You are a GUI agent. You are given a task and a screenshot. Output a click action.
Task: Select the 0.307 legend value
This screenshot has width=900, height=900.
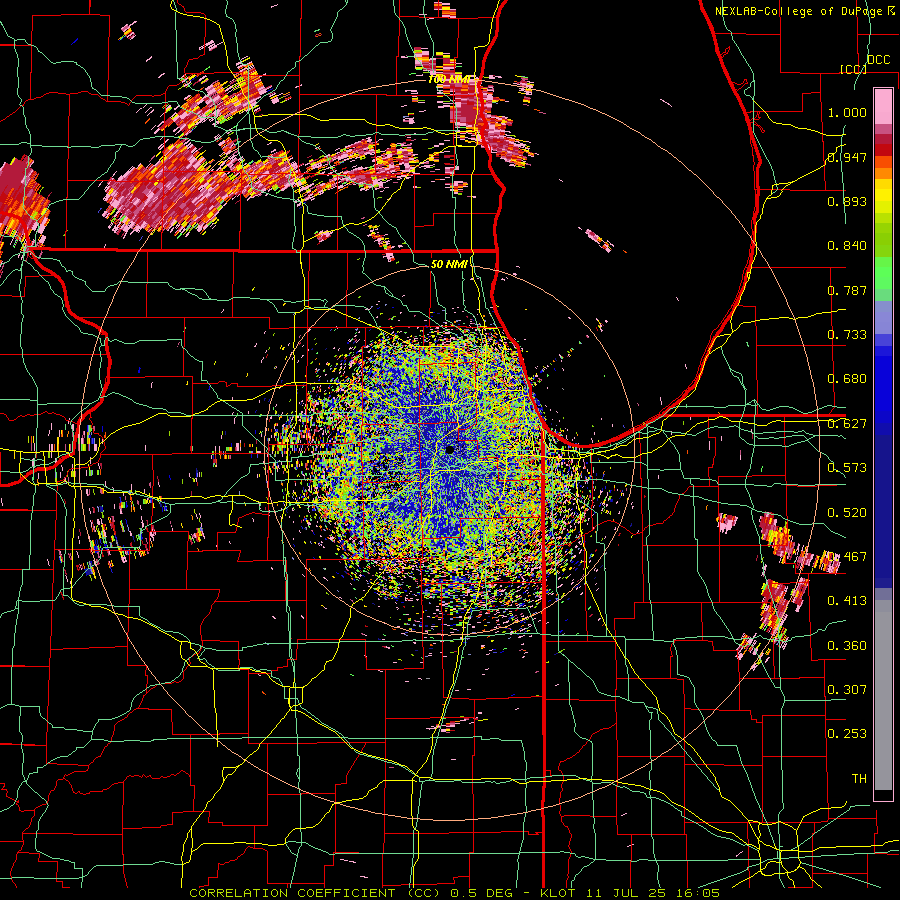click(847, 690)
